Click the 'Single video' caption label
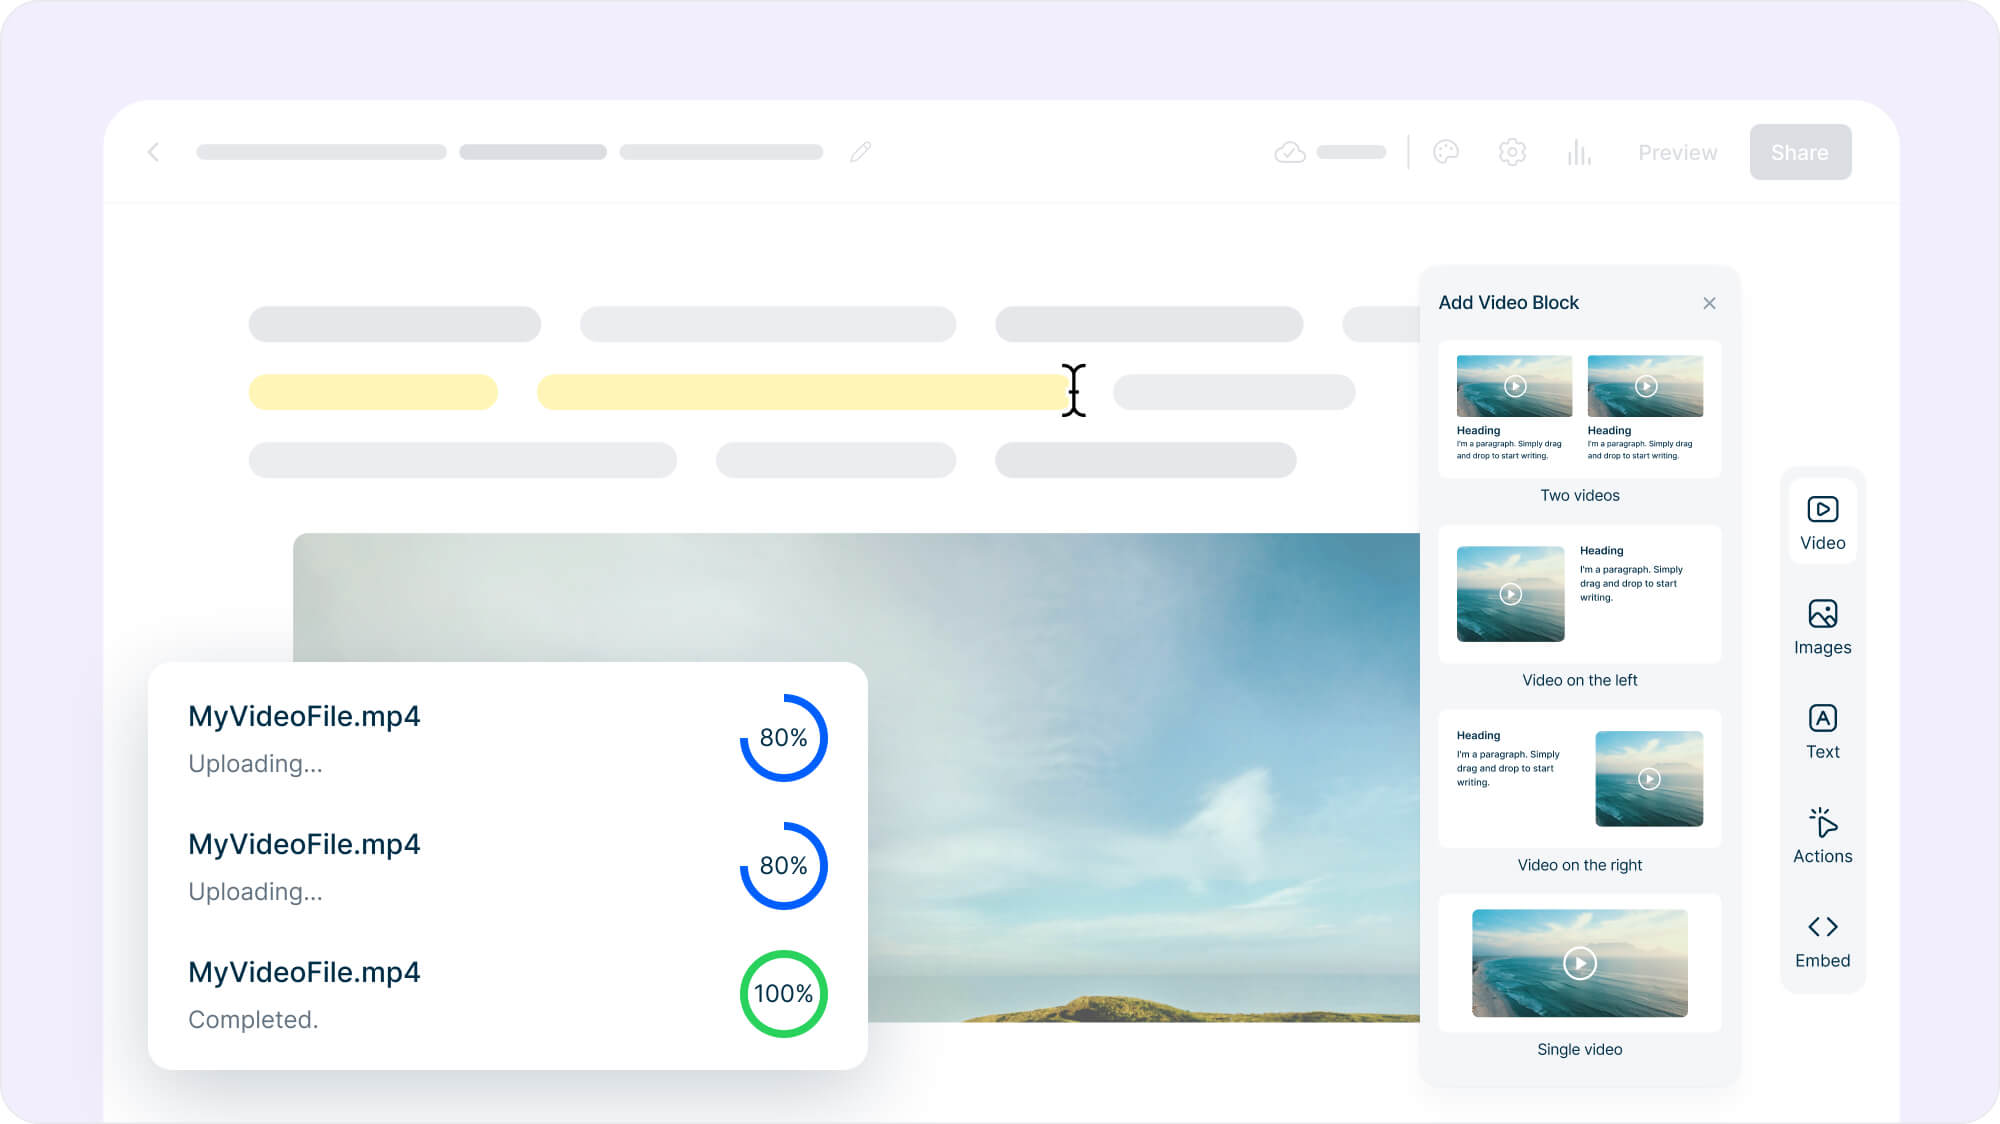This screenshot has height=1124, width=2000. click(x=1579, y=1049)
